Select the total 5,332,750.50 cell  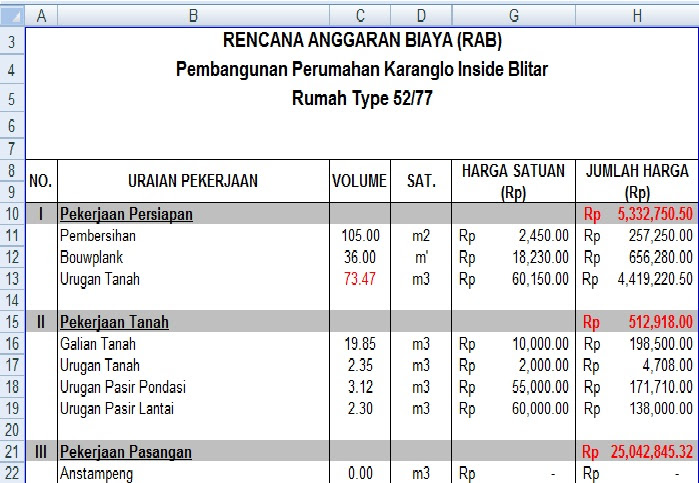click(x=637, y=214)
